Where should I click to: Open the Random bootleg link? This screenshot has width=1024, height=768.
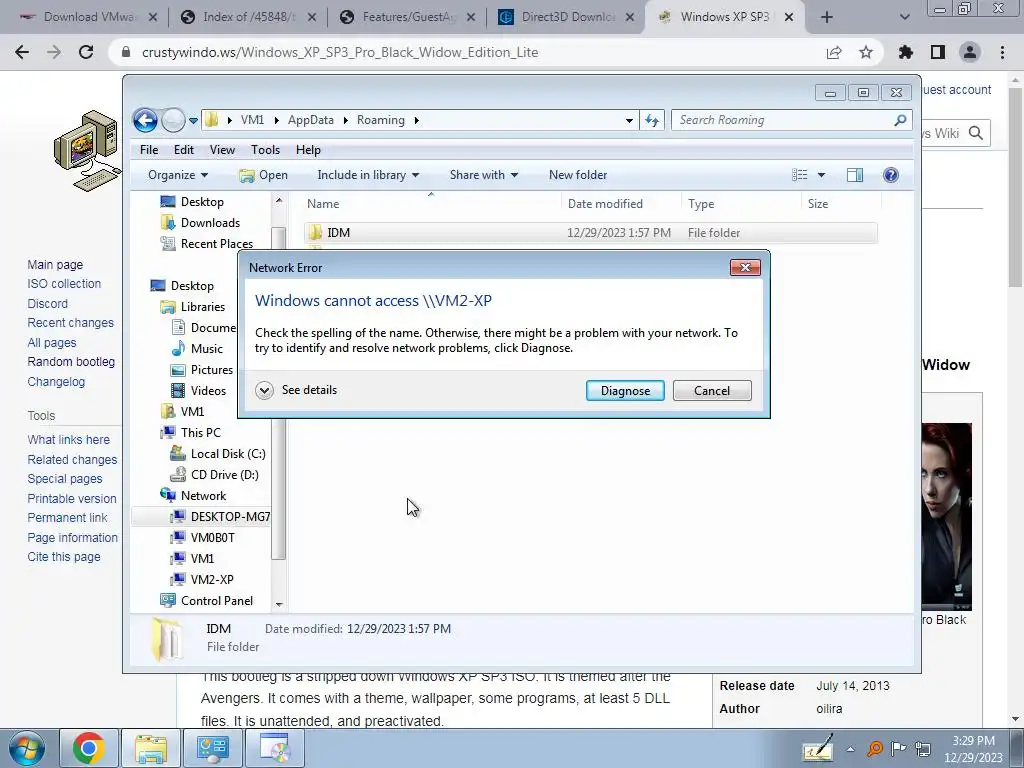tap(71, 362)
